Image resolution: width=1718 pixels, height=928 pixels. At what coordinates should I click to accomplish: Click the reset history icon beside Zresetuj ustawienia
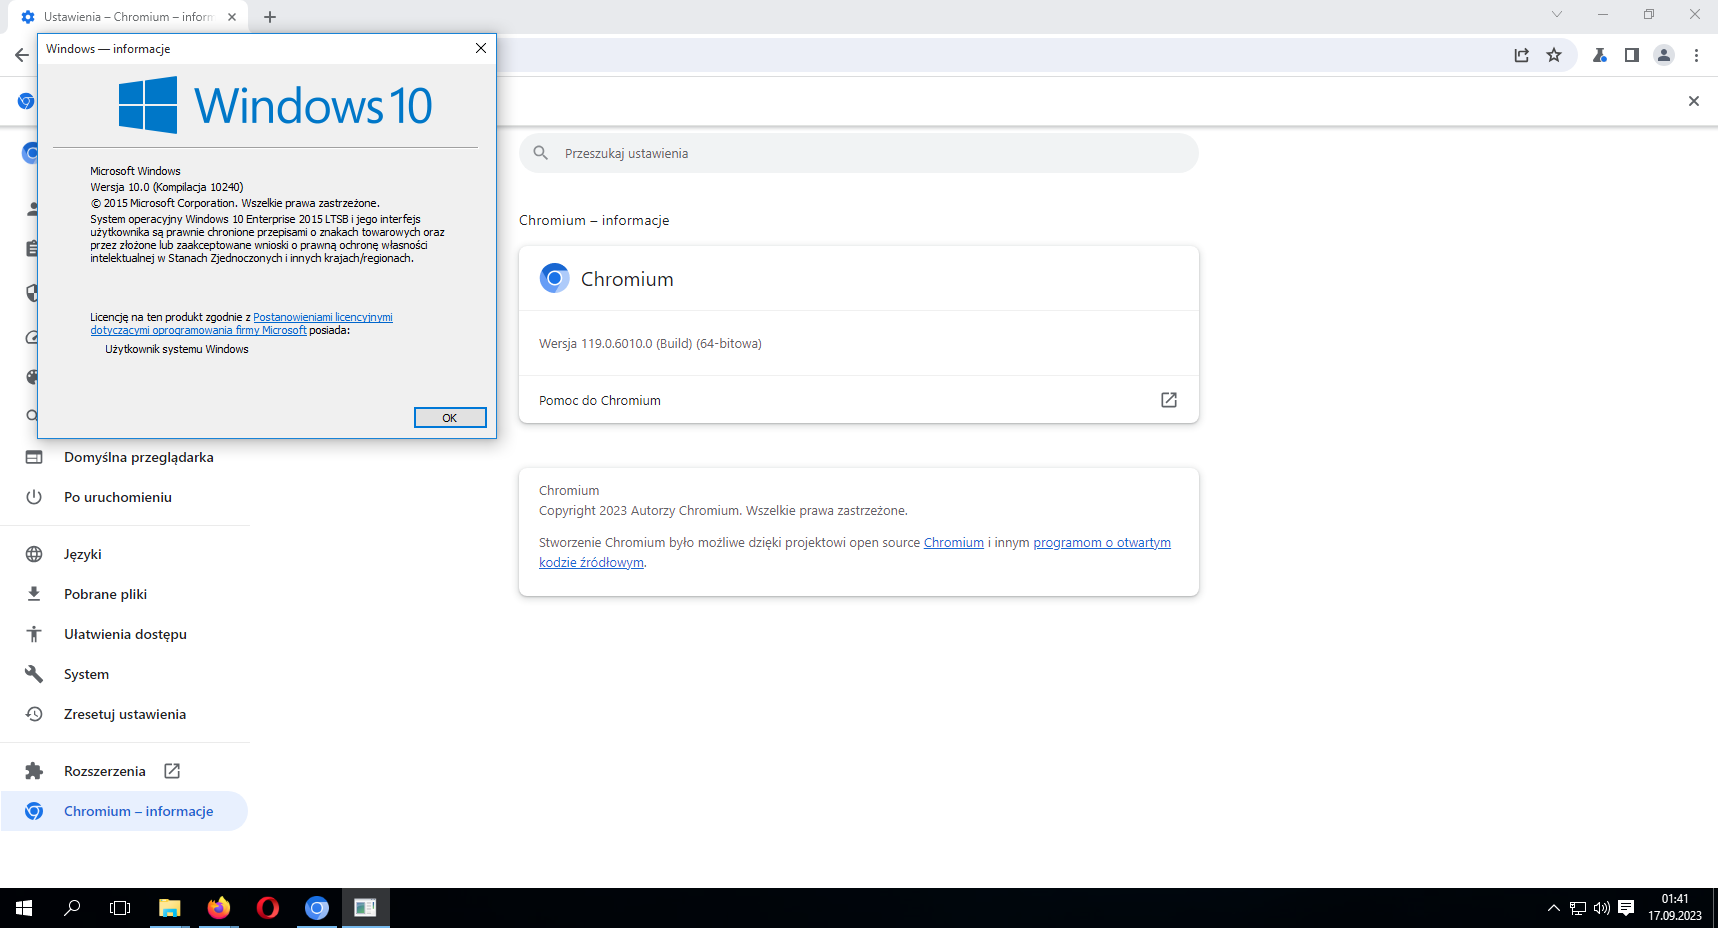click(34, 714)
